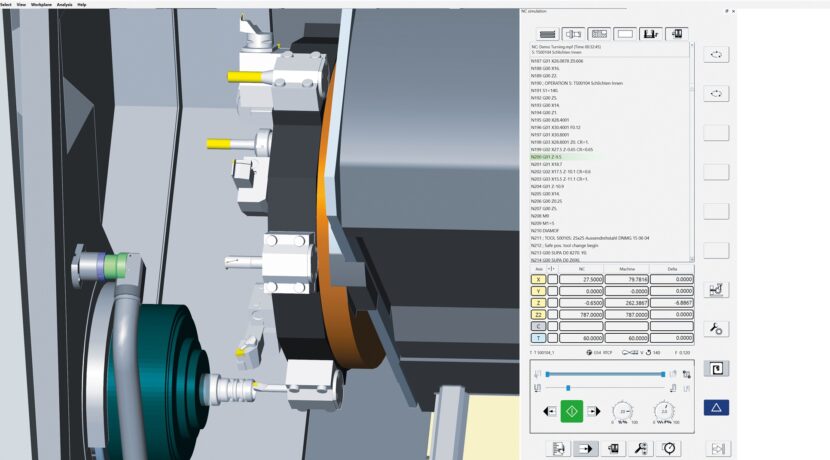
Task: Click the second empty button in the right sidebar
Action: [x=716, y=172]
